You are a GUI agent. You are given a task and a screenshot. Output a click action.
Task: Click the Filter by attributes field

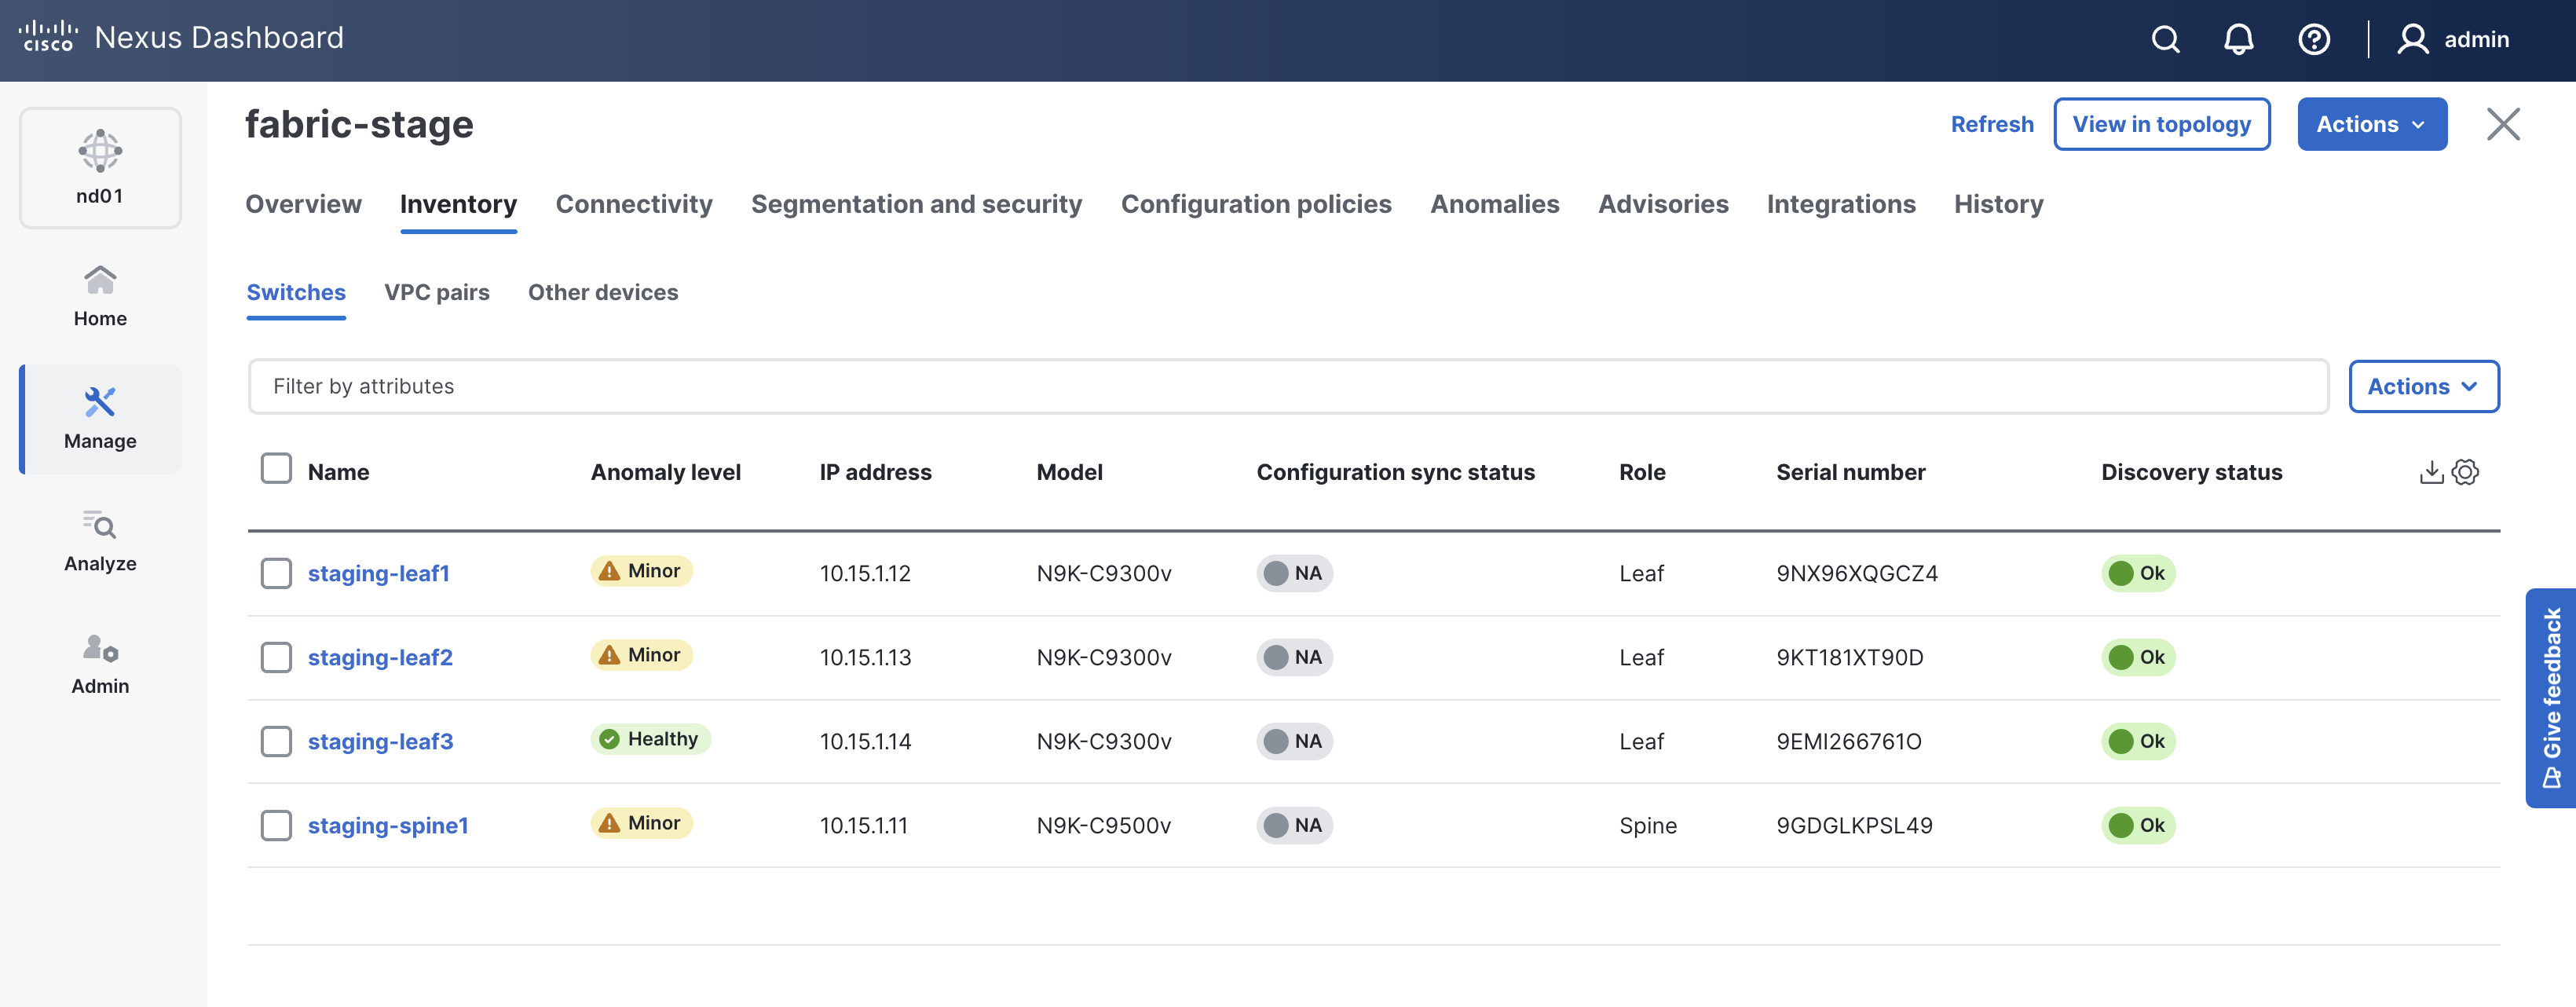click(x=1287, y=386)
